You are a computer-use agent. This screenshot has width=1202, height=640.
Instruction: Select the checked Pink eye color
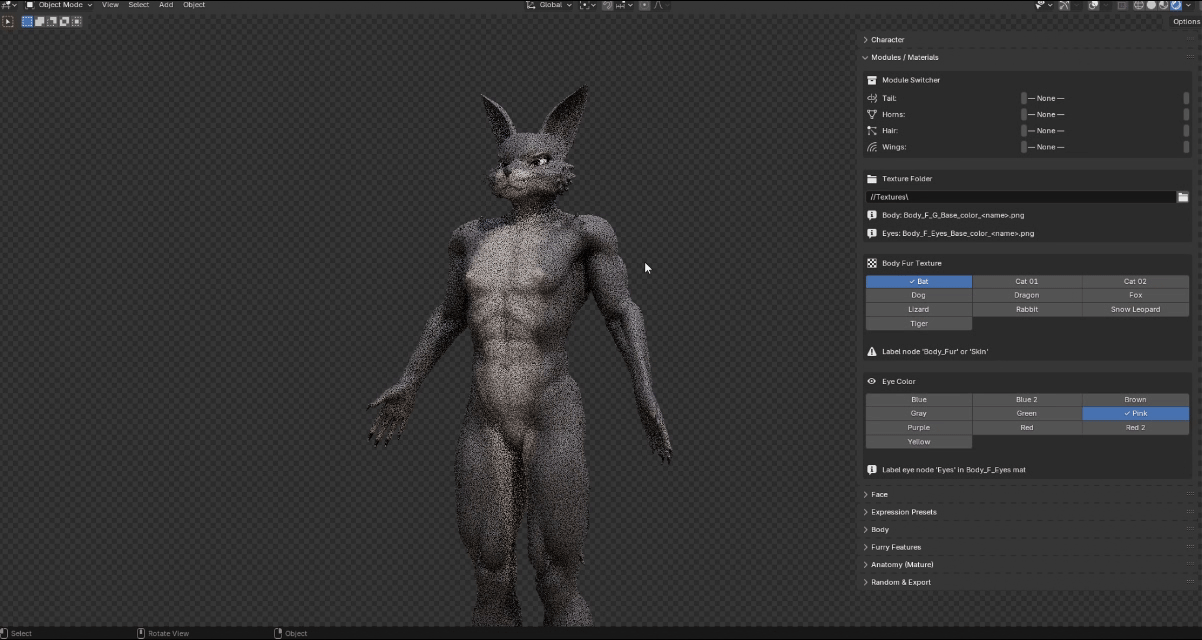[1136, 413]
